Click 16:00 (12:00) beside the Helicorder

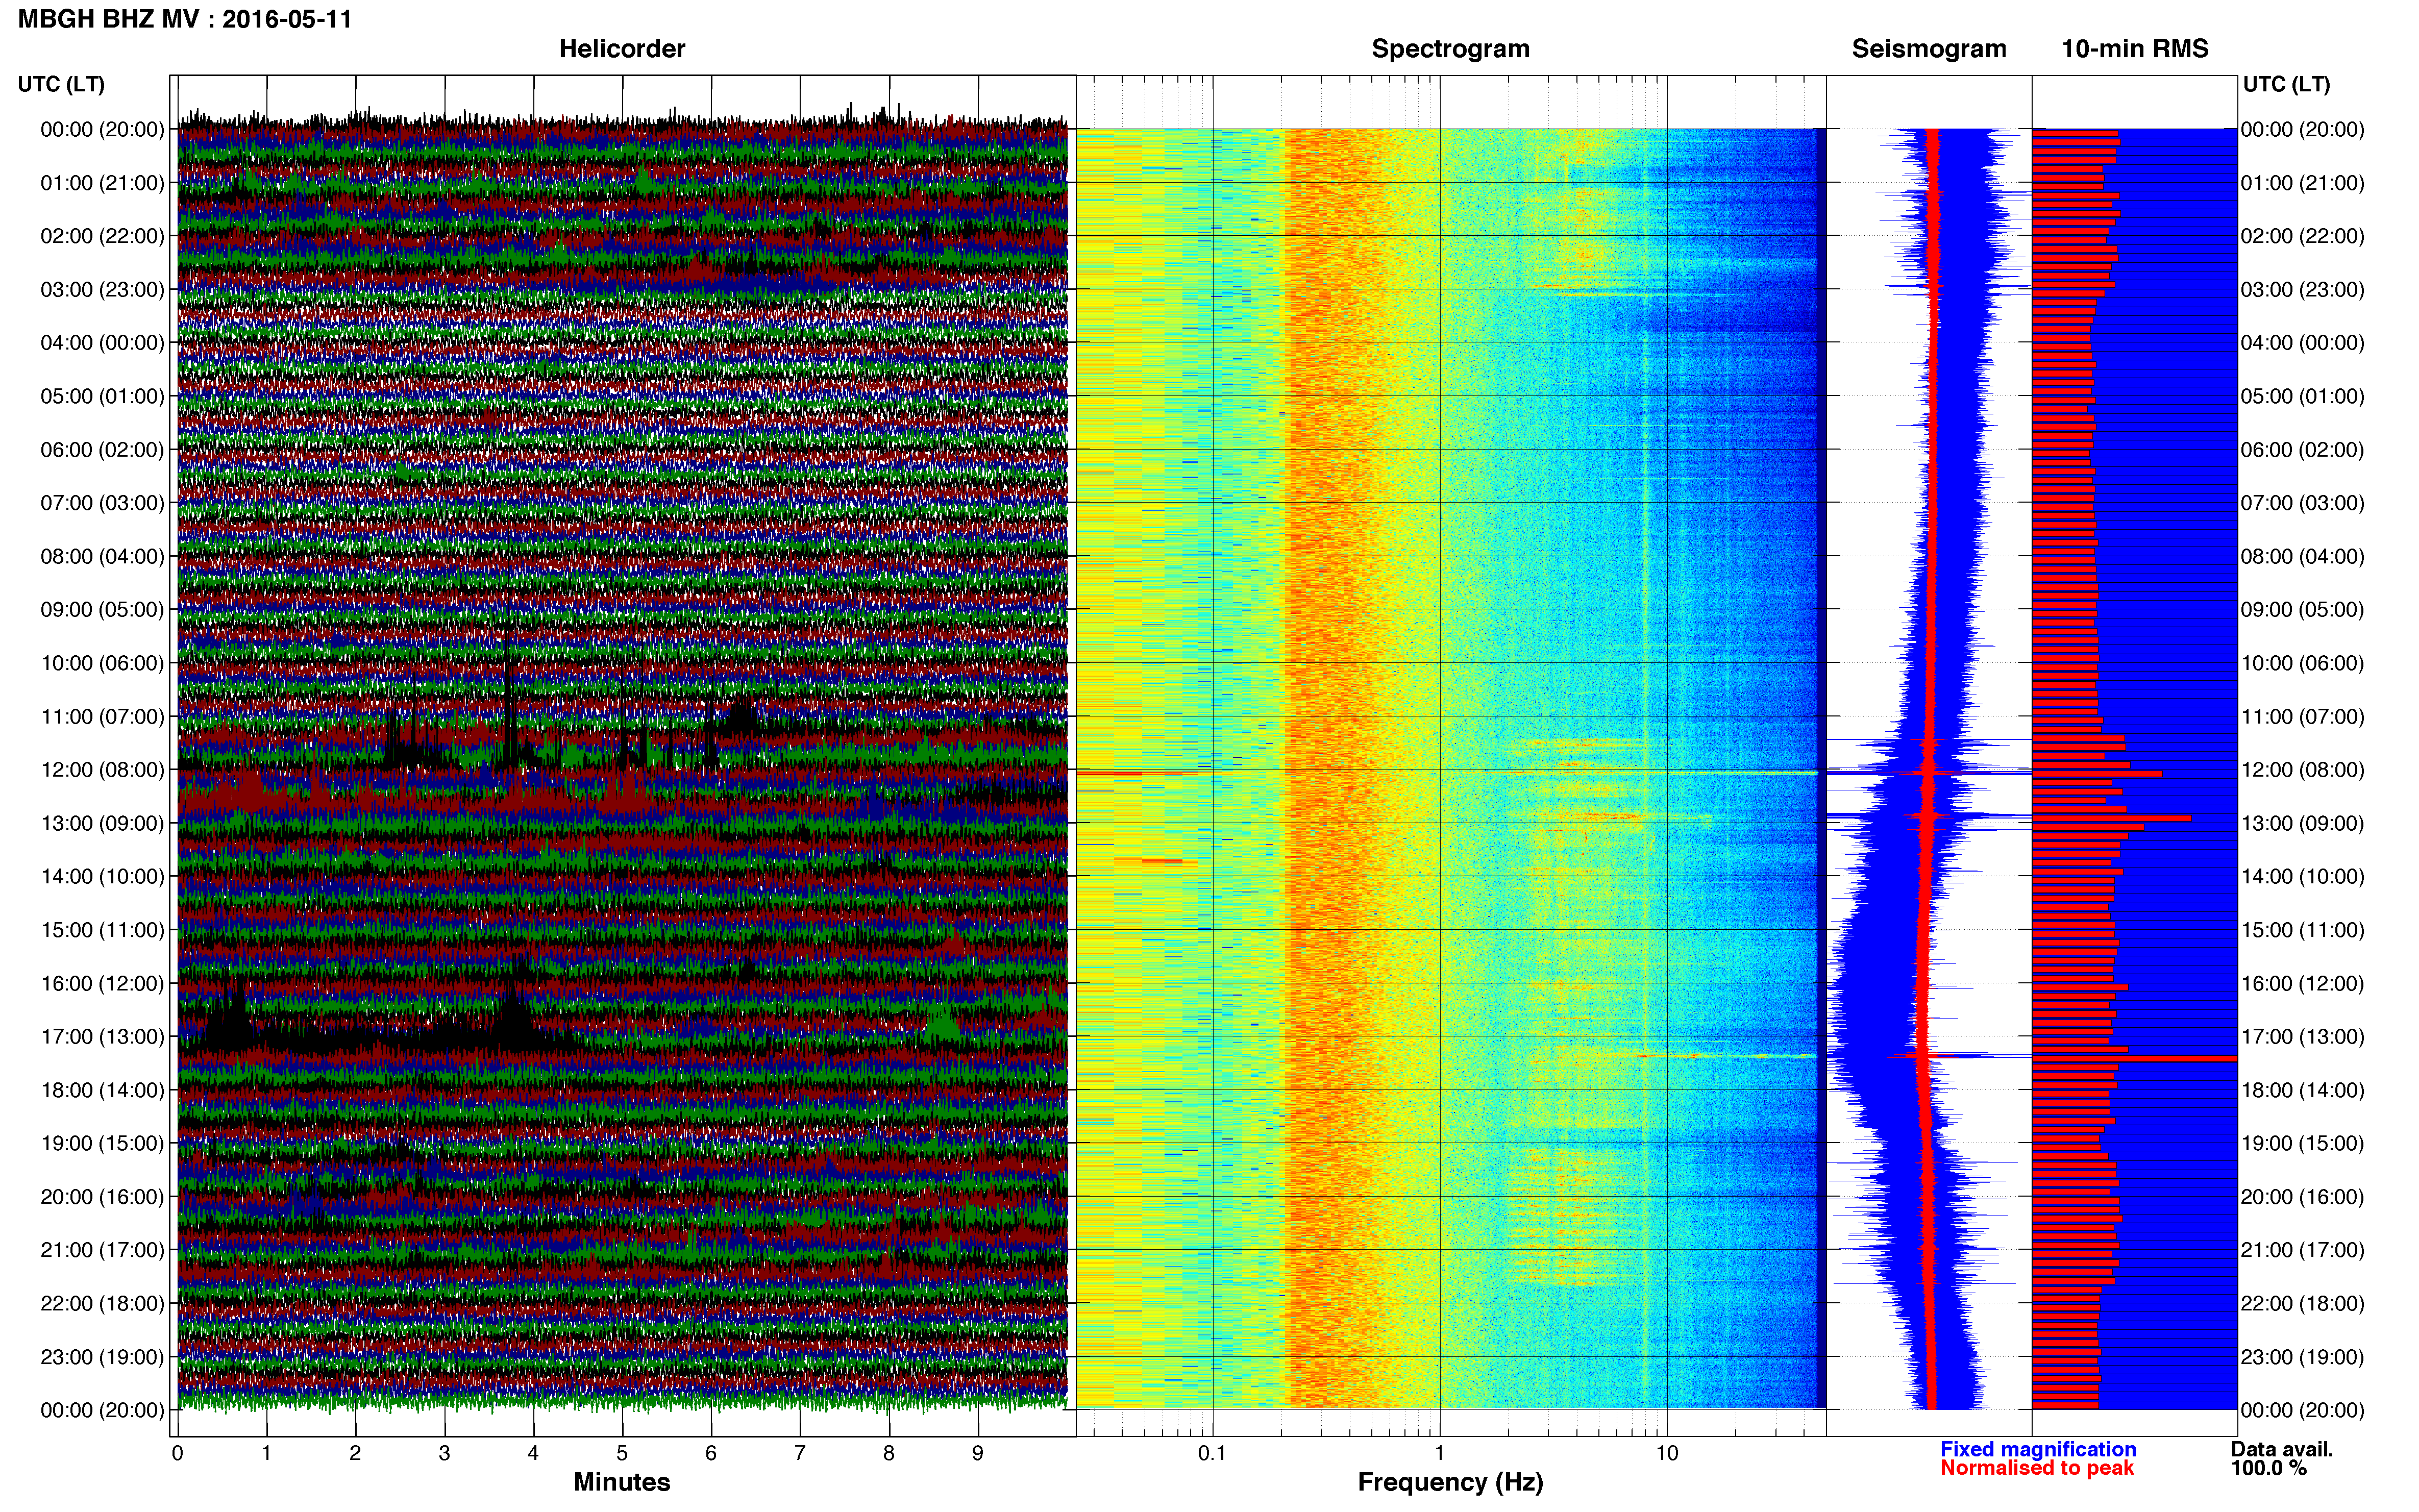coord(102,984)
